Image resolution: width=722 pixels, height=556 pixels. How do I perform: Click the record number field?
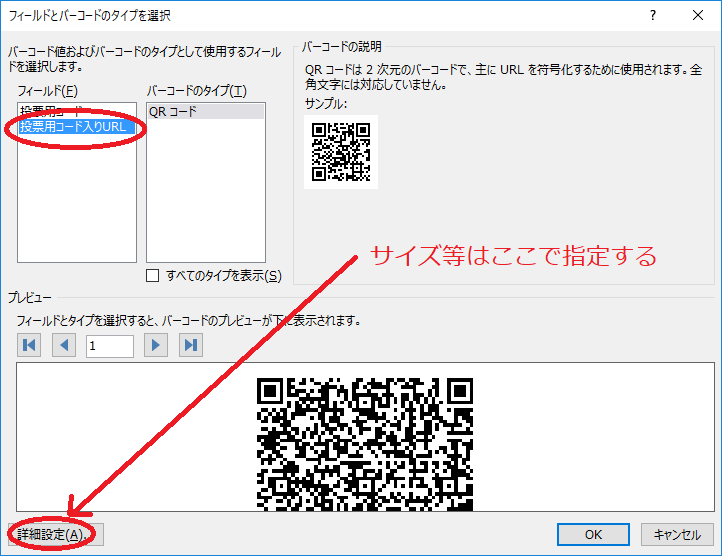(x=110, y=346)
